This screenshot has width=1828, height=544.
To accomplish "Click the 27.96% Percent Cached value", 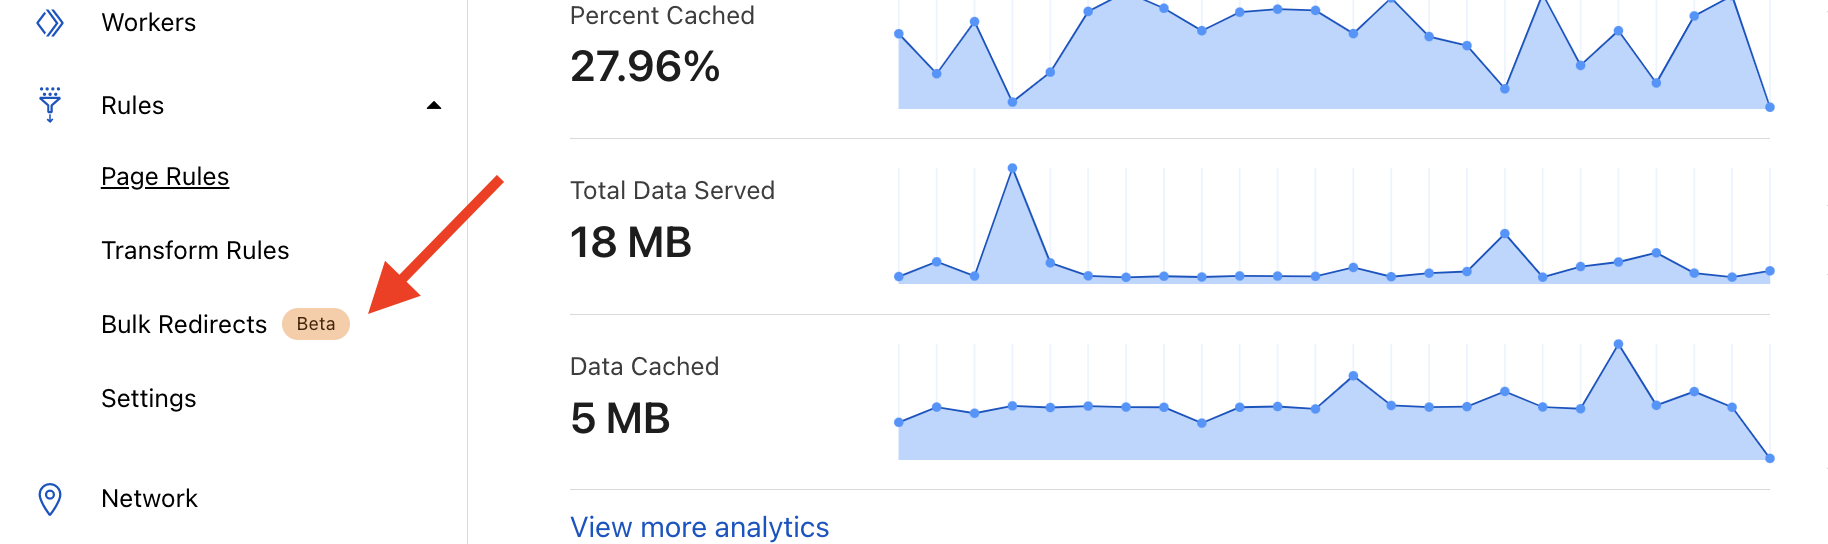I will click(645, 67).
